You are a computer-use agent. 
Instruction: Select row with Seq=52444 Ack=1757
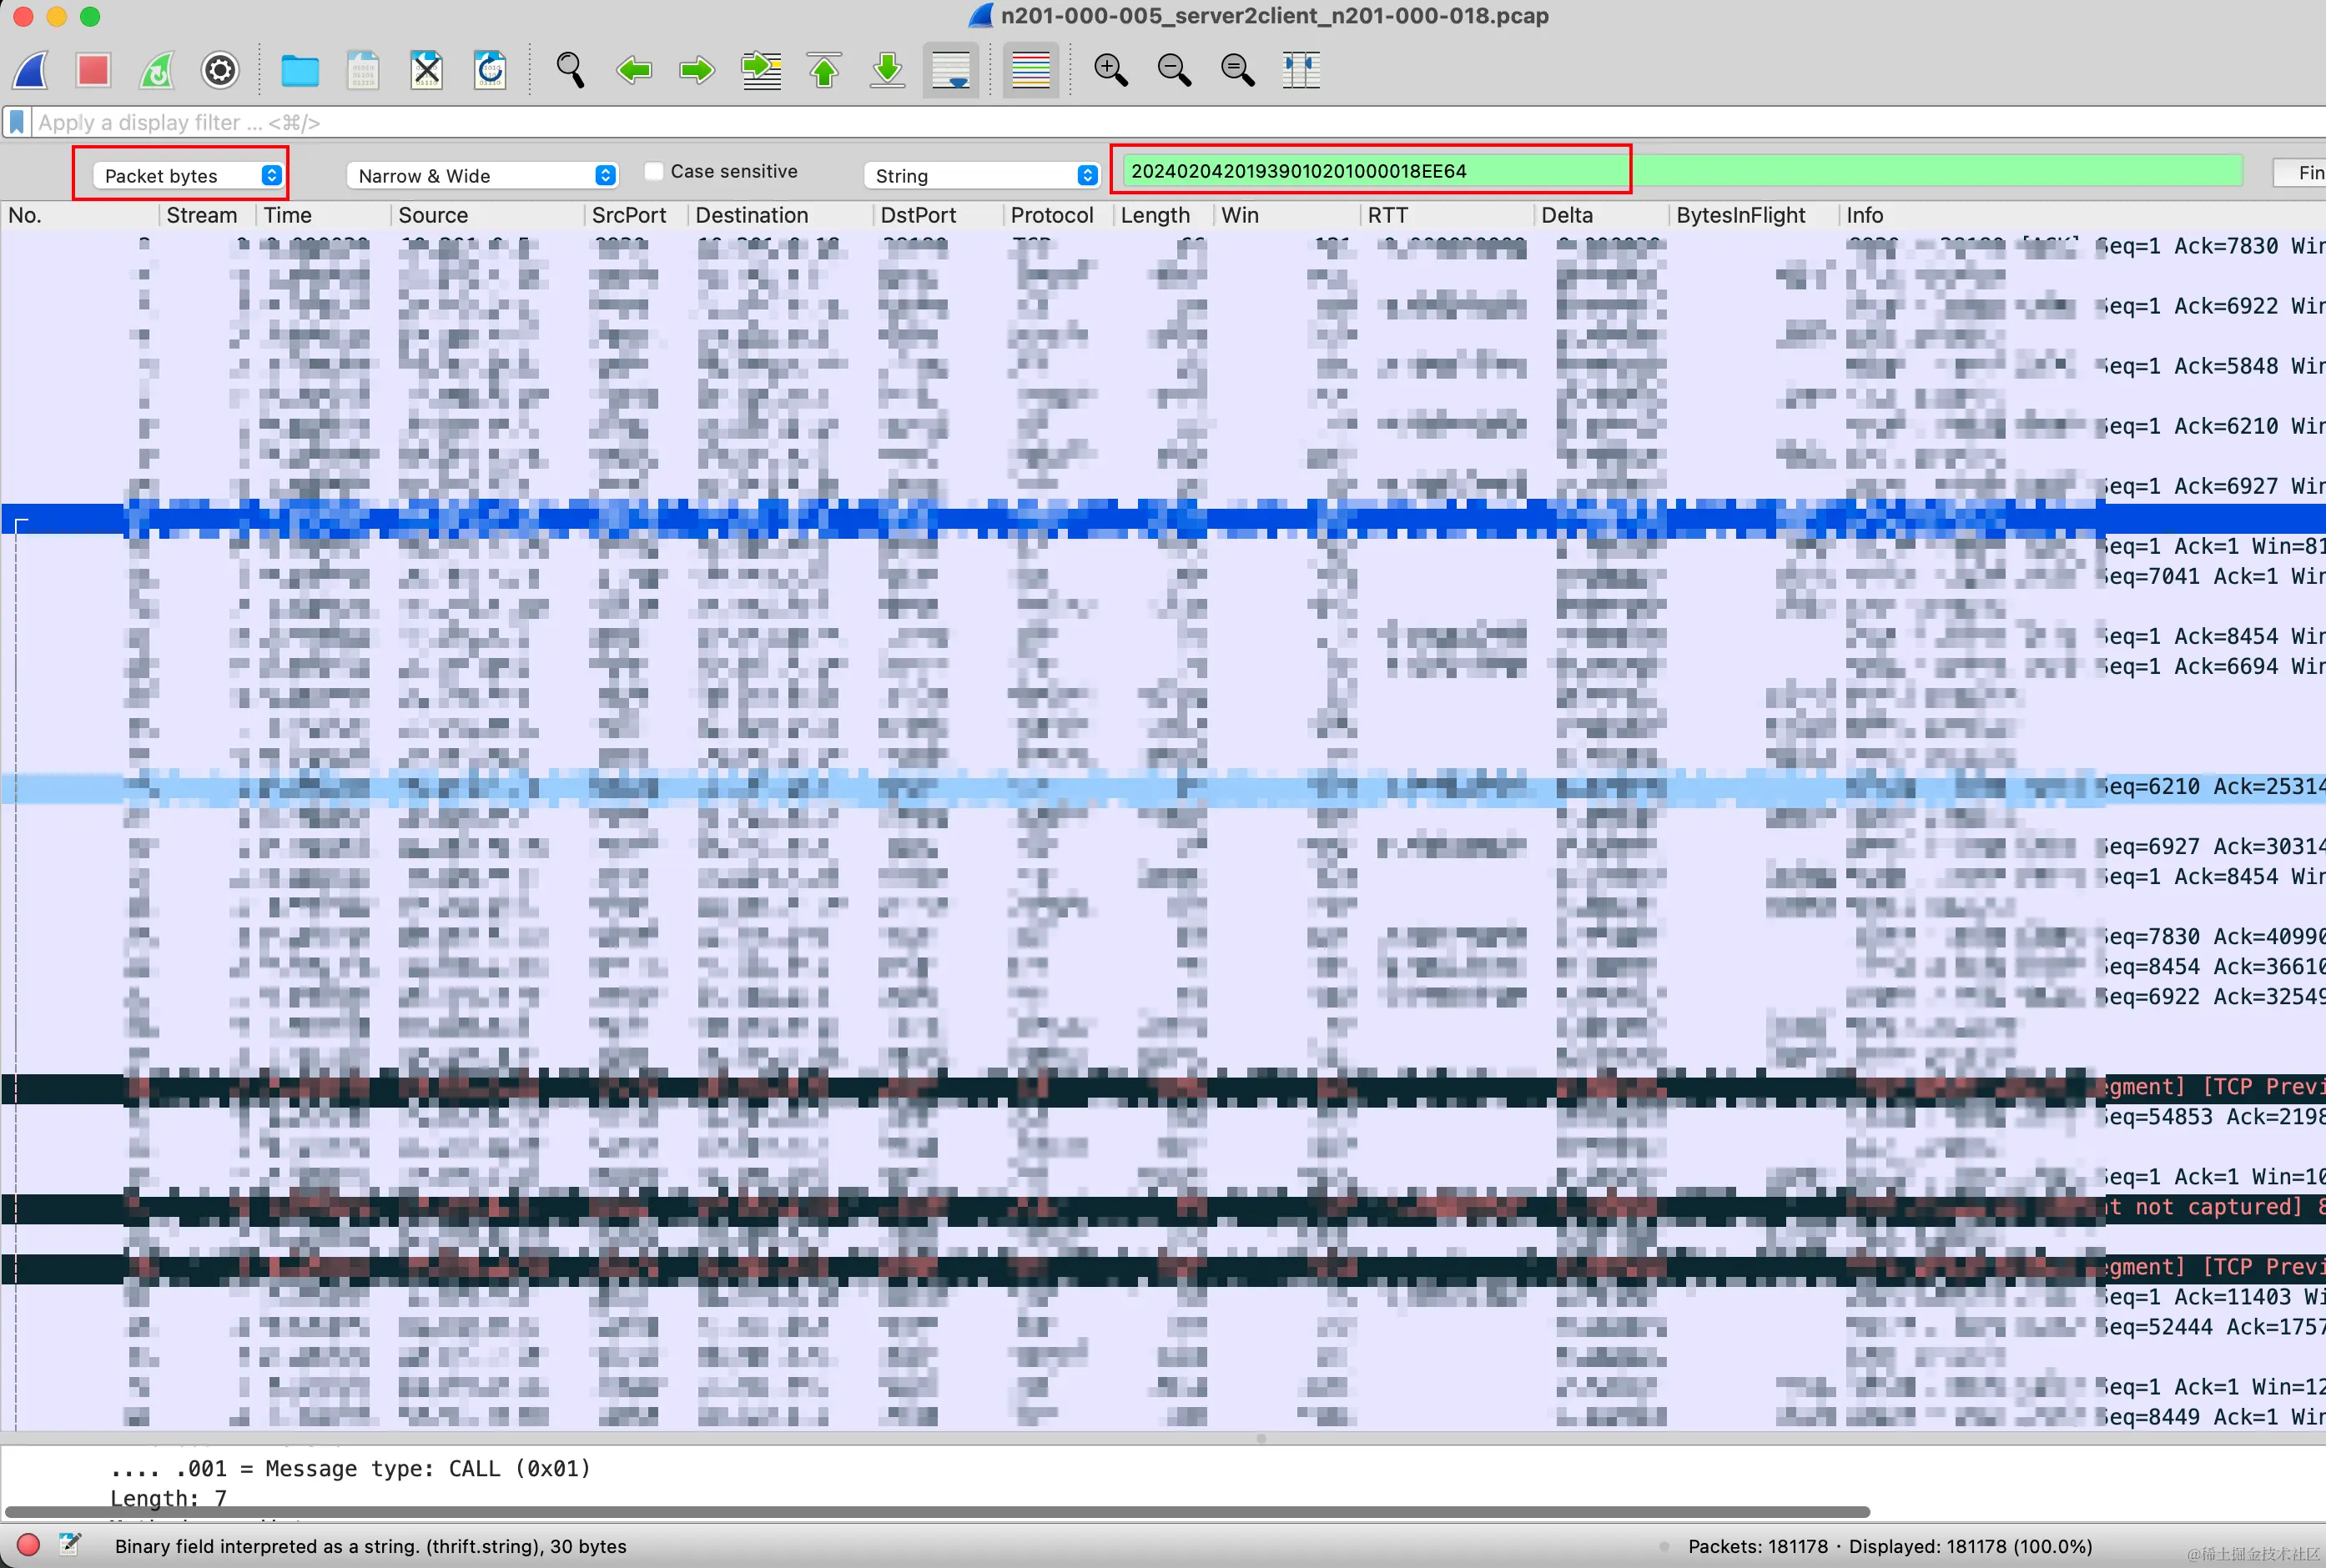(x=1163, y=1327)
